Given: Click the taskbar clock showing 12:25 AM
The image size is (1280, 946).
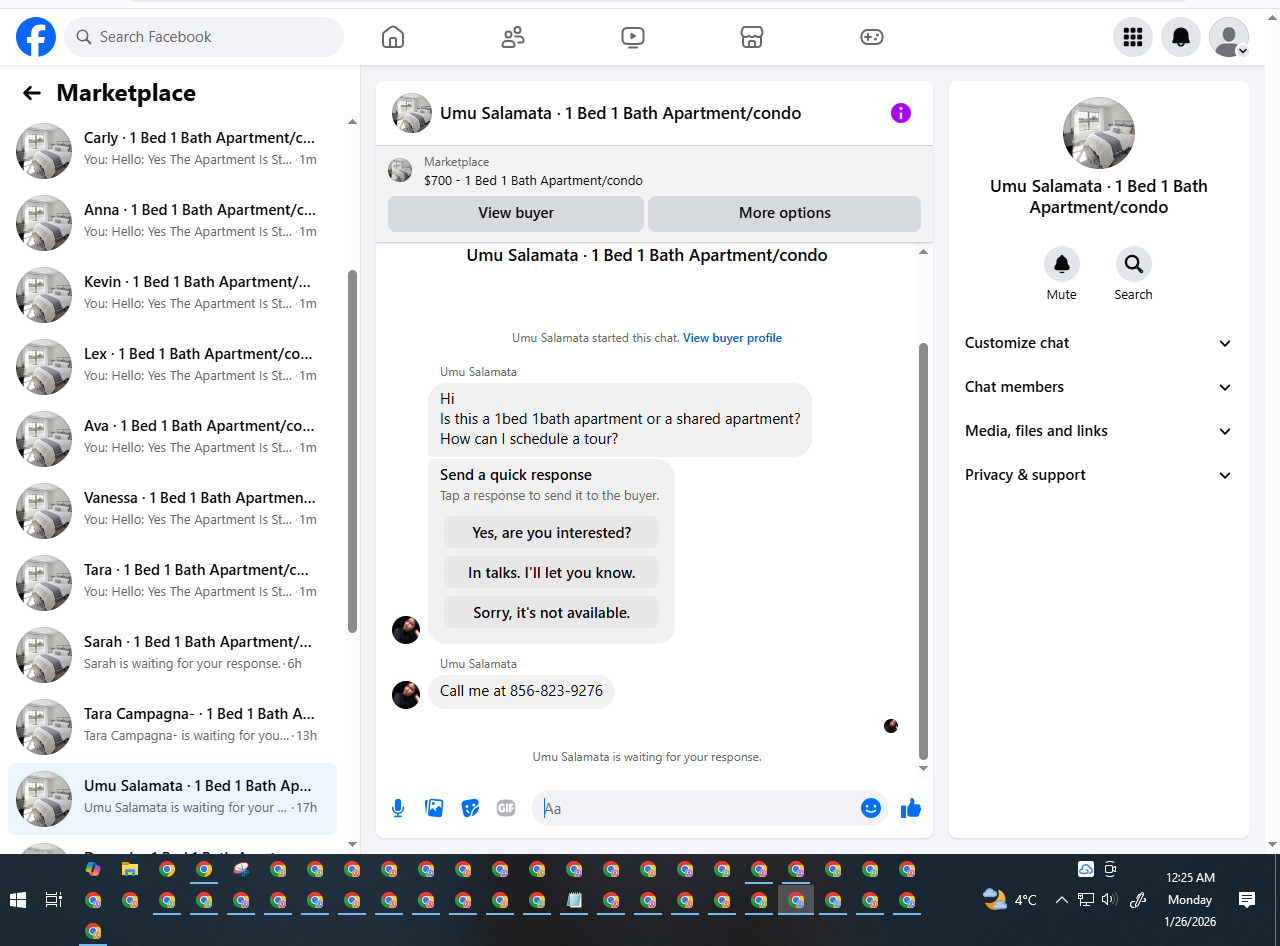Looking at the screenshot, I should click(1190, 900).
